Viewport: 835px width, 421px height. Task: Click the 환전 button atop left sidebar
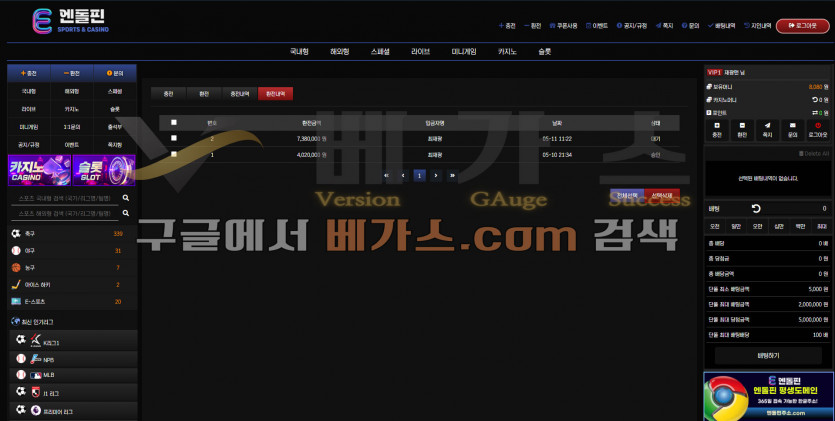[72, 73]
